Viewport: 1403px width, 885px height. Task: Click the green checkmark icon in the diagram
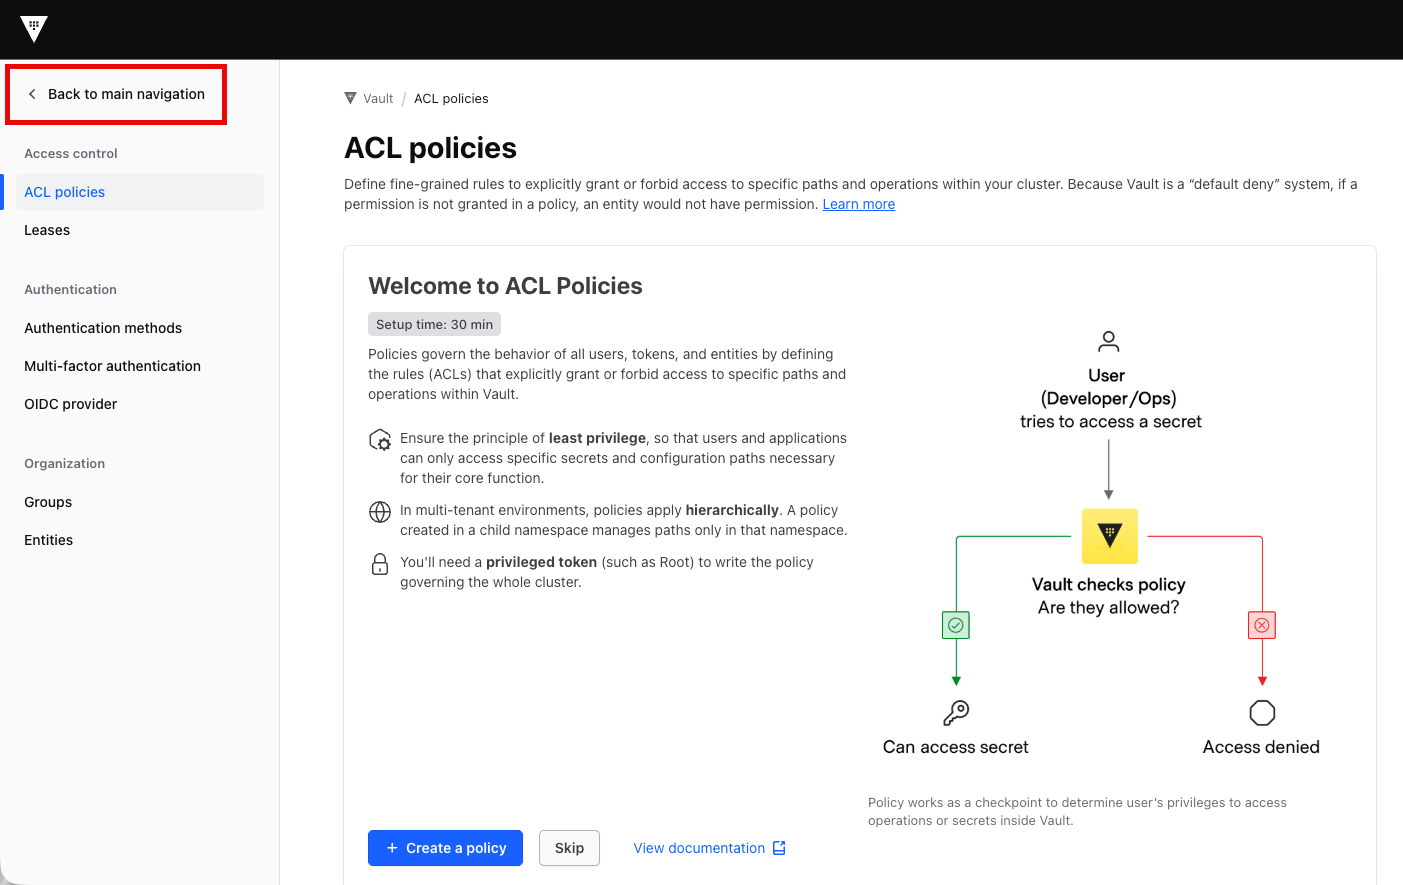[956, 625]
